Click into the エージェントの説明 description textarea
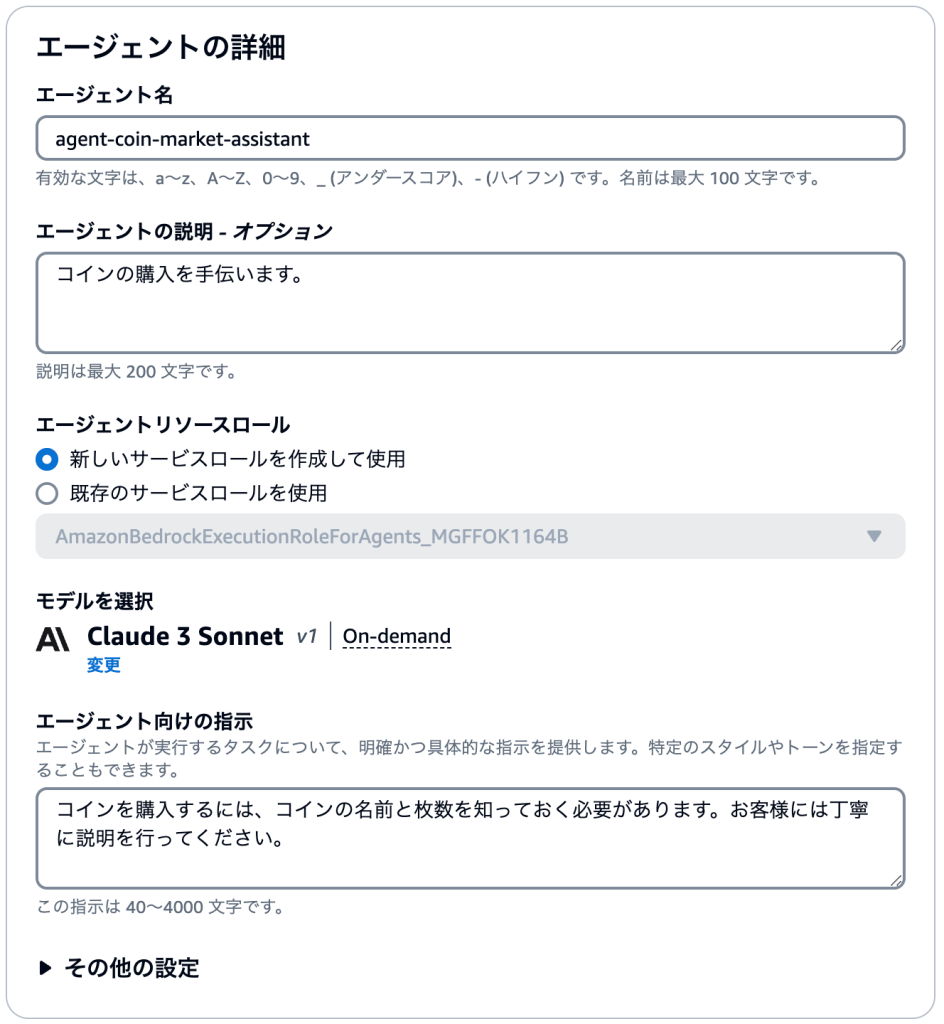 tap(470, 303)
